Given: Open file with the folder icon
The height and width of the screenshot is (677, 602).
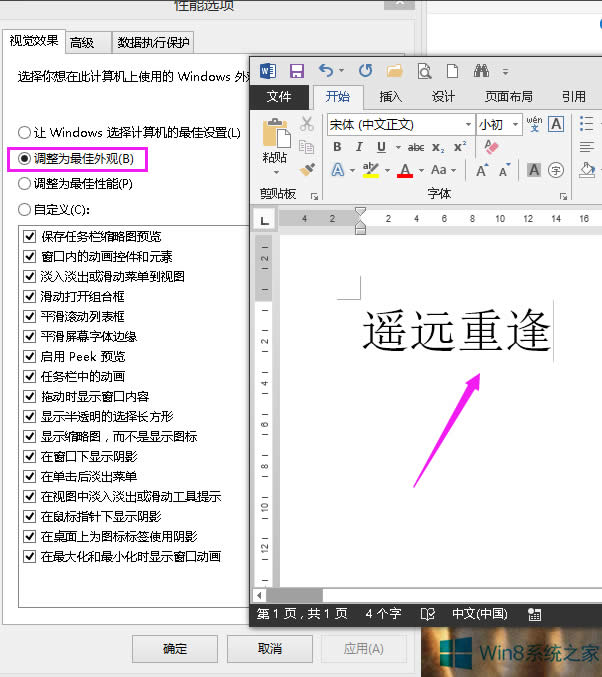Looking at the screenshot, I should (394, 71).
